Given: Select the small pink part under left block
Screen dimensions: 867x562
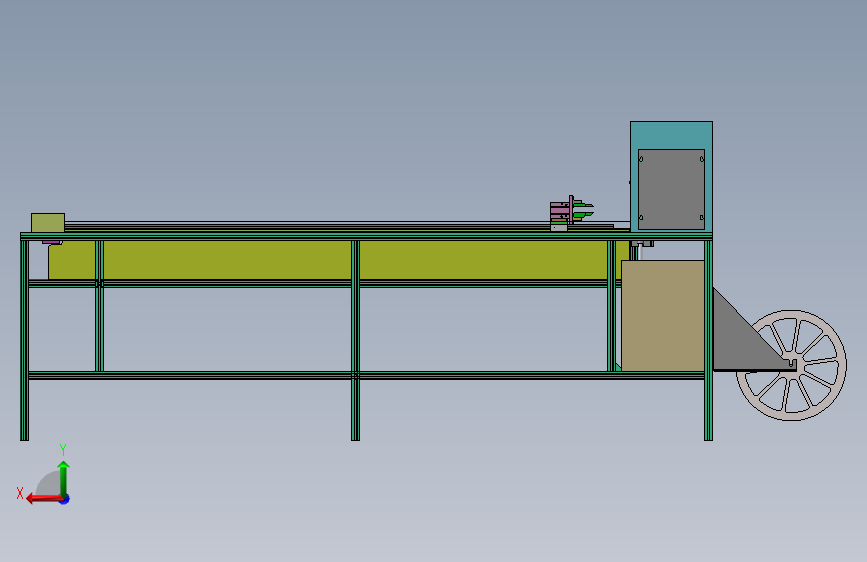Looking at the screenshot, I should tap(52, 242).
